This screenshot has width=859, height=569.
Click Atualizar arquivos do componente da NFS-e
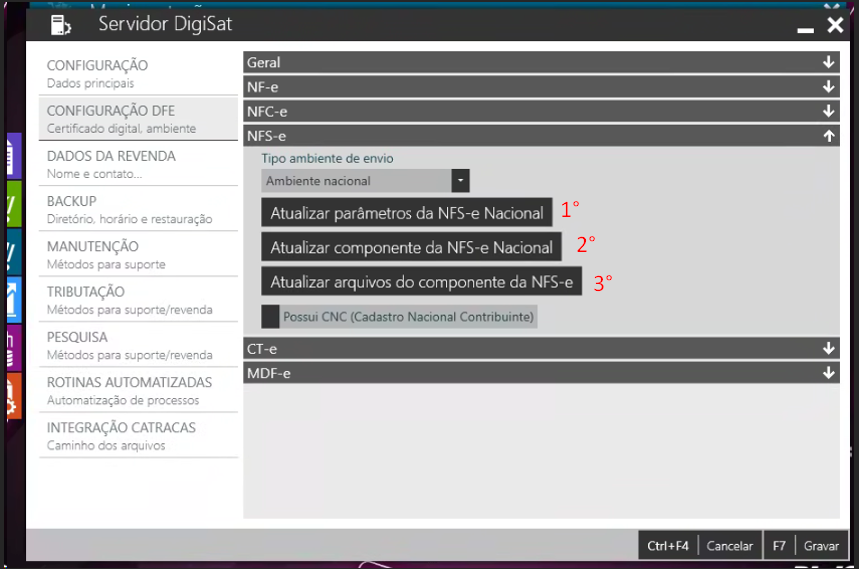coord(421,282)
